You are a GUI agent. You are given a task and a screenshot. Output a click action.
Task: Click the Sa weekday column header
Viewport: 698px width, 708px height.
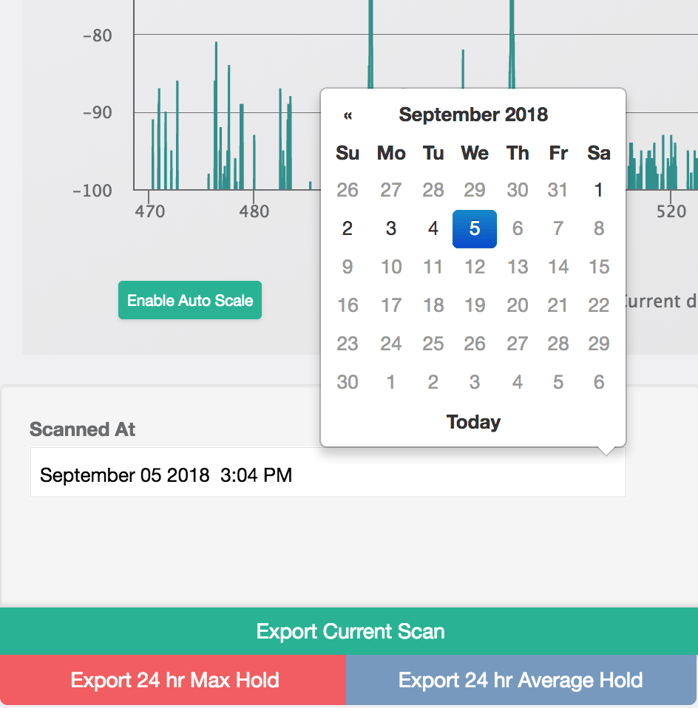point(598,153)
